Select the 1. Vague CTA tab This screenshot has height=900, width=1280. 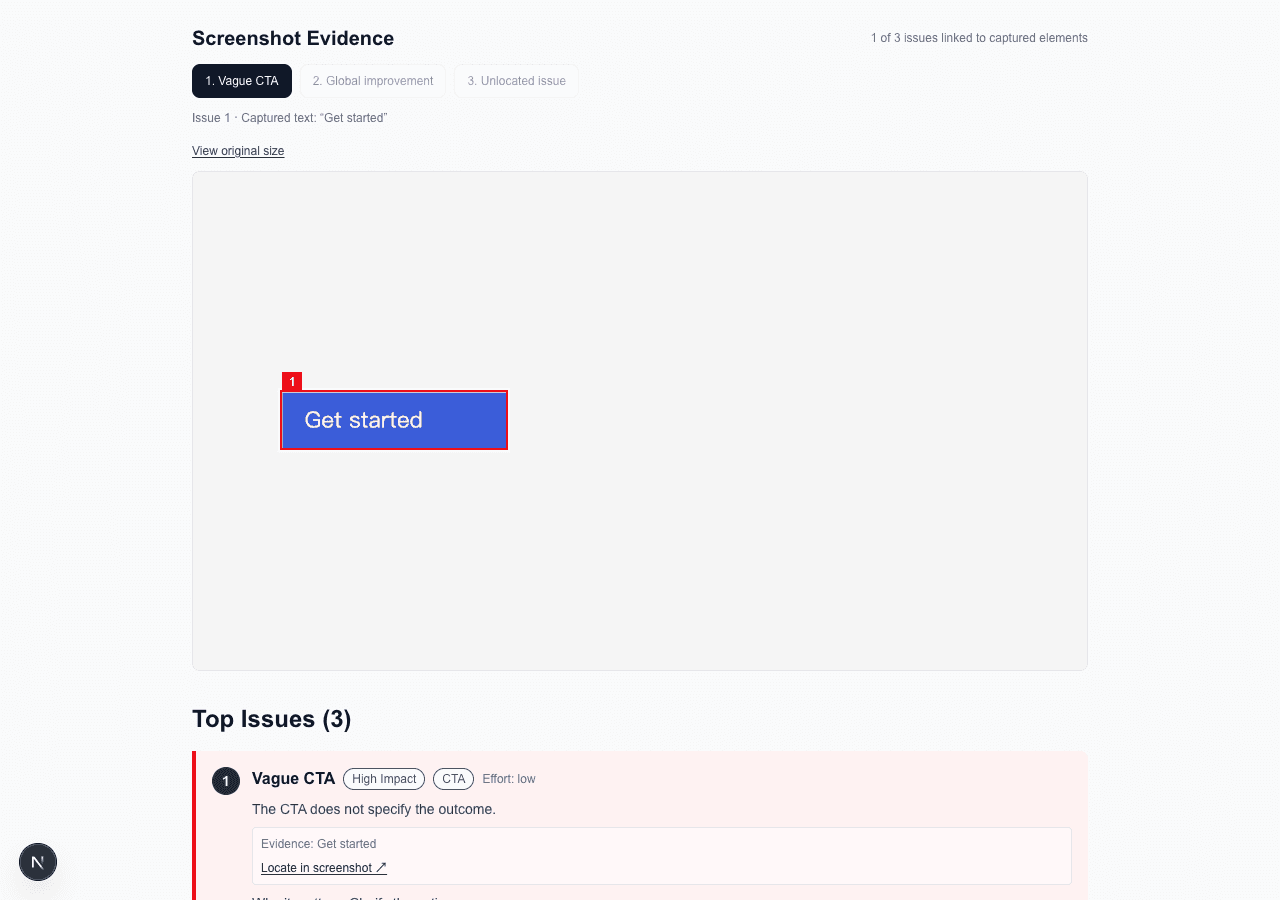pyautogui.click(x=242, y=81)
